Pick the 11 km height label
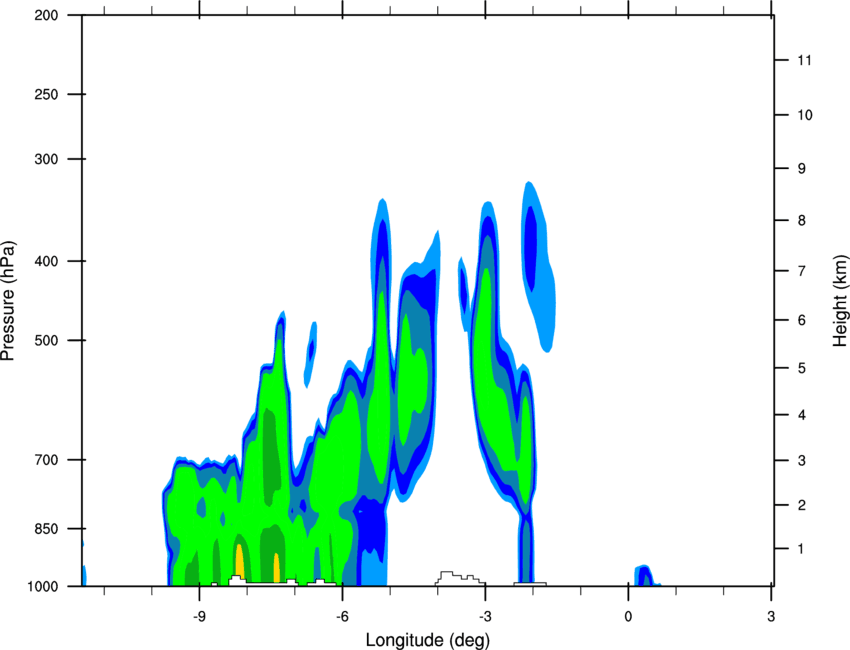This screenshot has width=850, height=650. pos(804,60)
